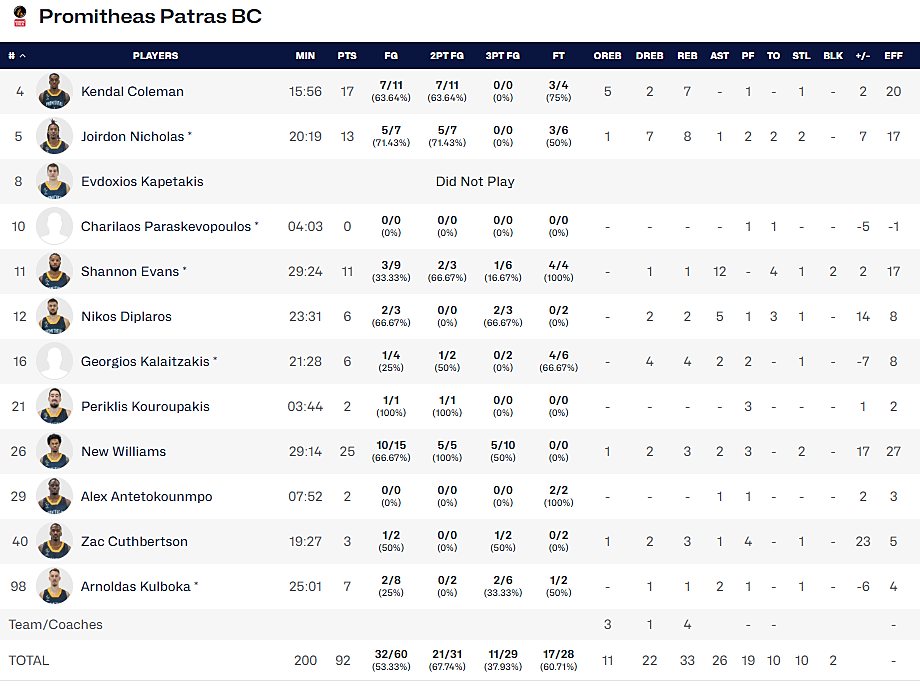920x690 pixels.
Task: Sort table by OREB column header
Action: coord(607,56)
